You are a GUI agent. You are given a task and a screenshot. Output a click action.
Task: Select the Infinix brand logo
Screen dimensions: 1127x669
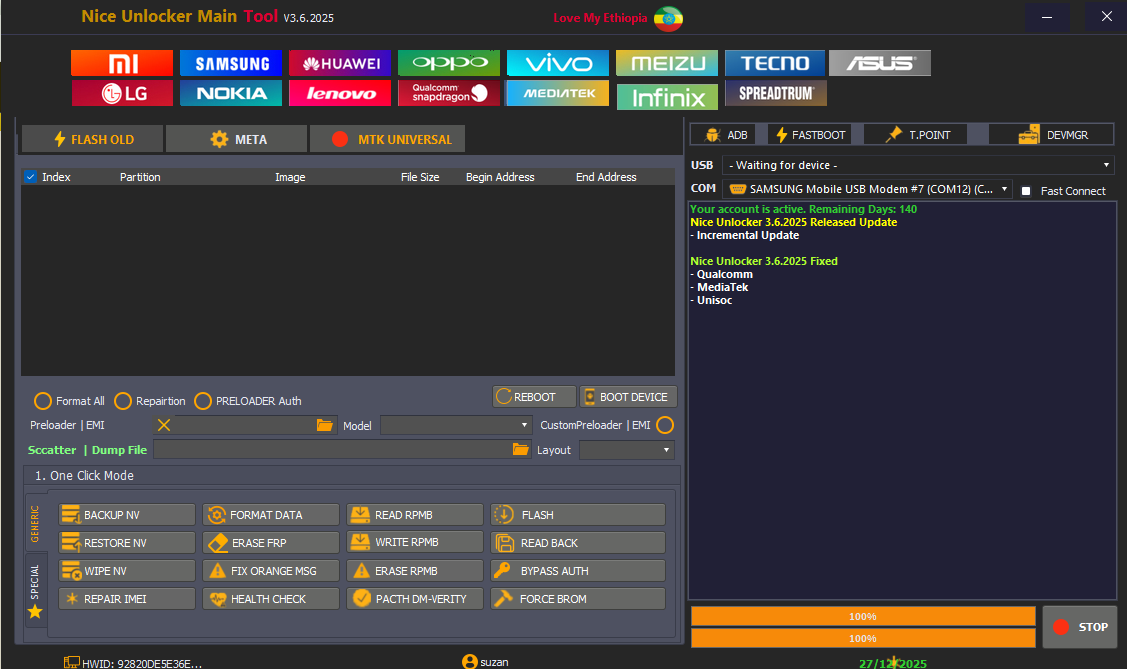[x=667, y=97]
